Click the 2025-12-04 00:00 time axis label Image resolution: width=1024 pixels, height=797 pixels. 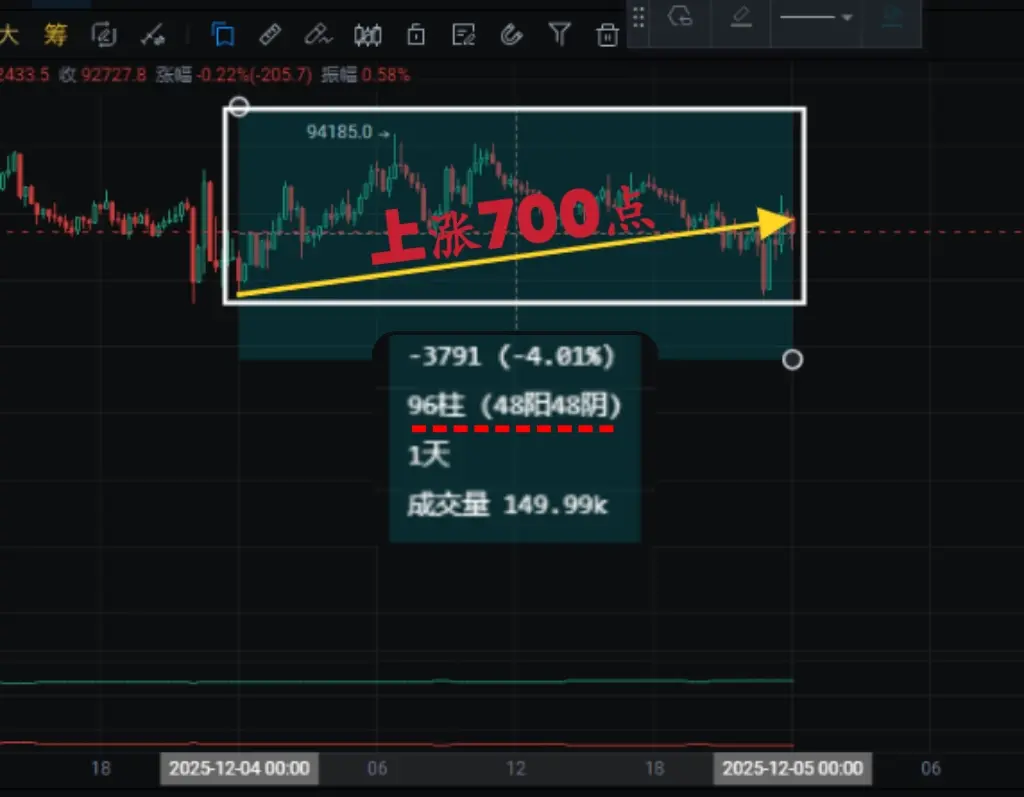(x=239, y=768)
